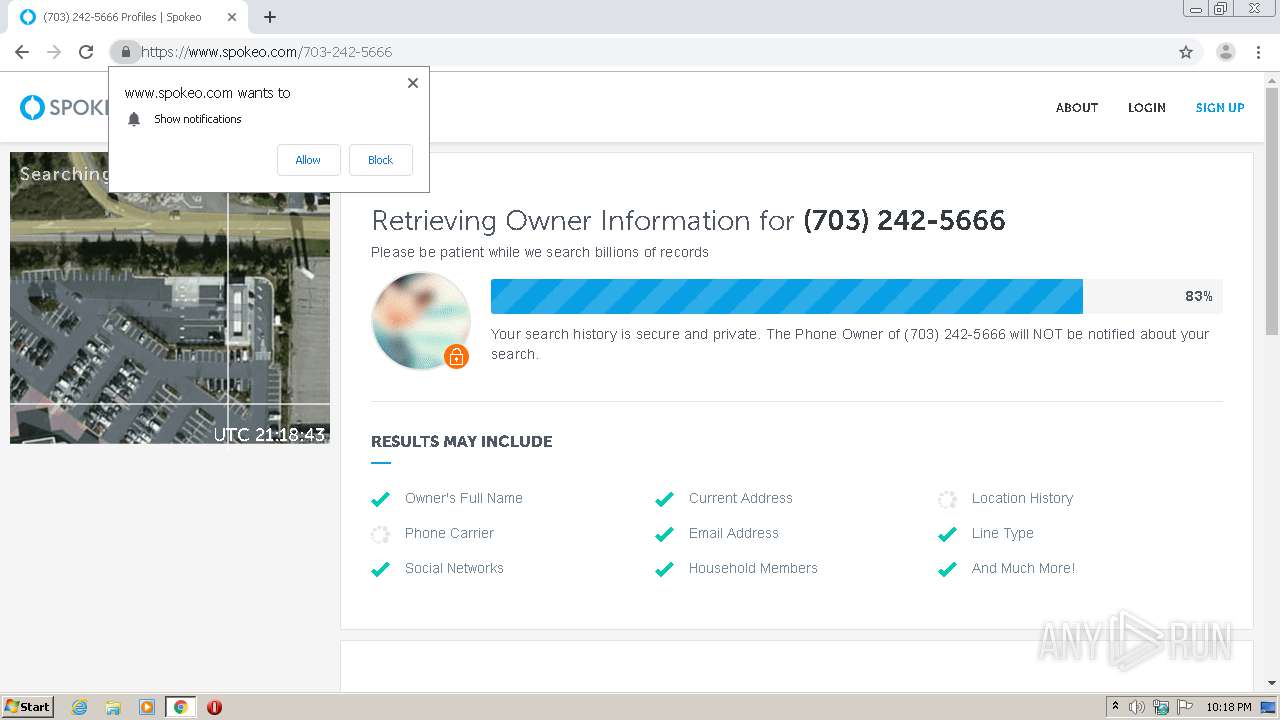Click the 'Line Type' text
This screenshot has height=720, width=1280.
tap(1003, 533)
